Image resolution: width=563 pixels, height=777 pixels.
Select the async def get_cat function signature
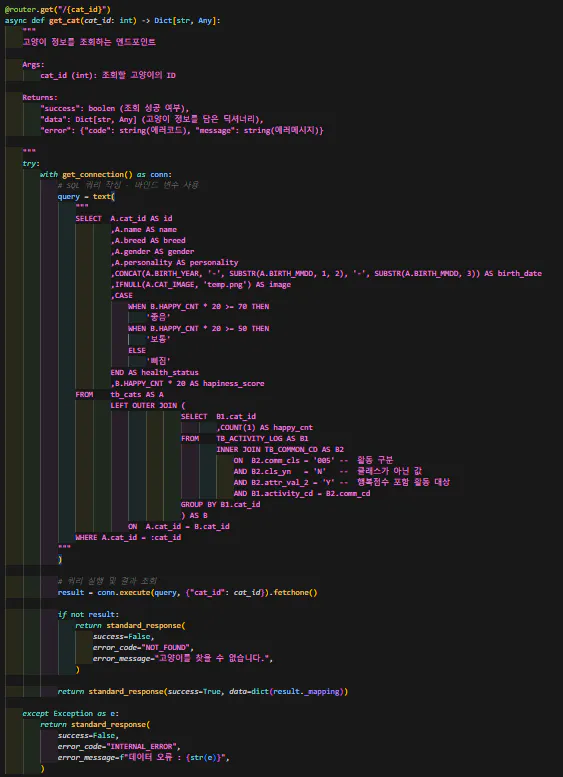pos(113,21)
